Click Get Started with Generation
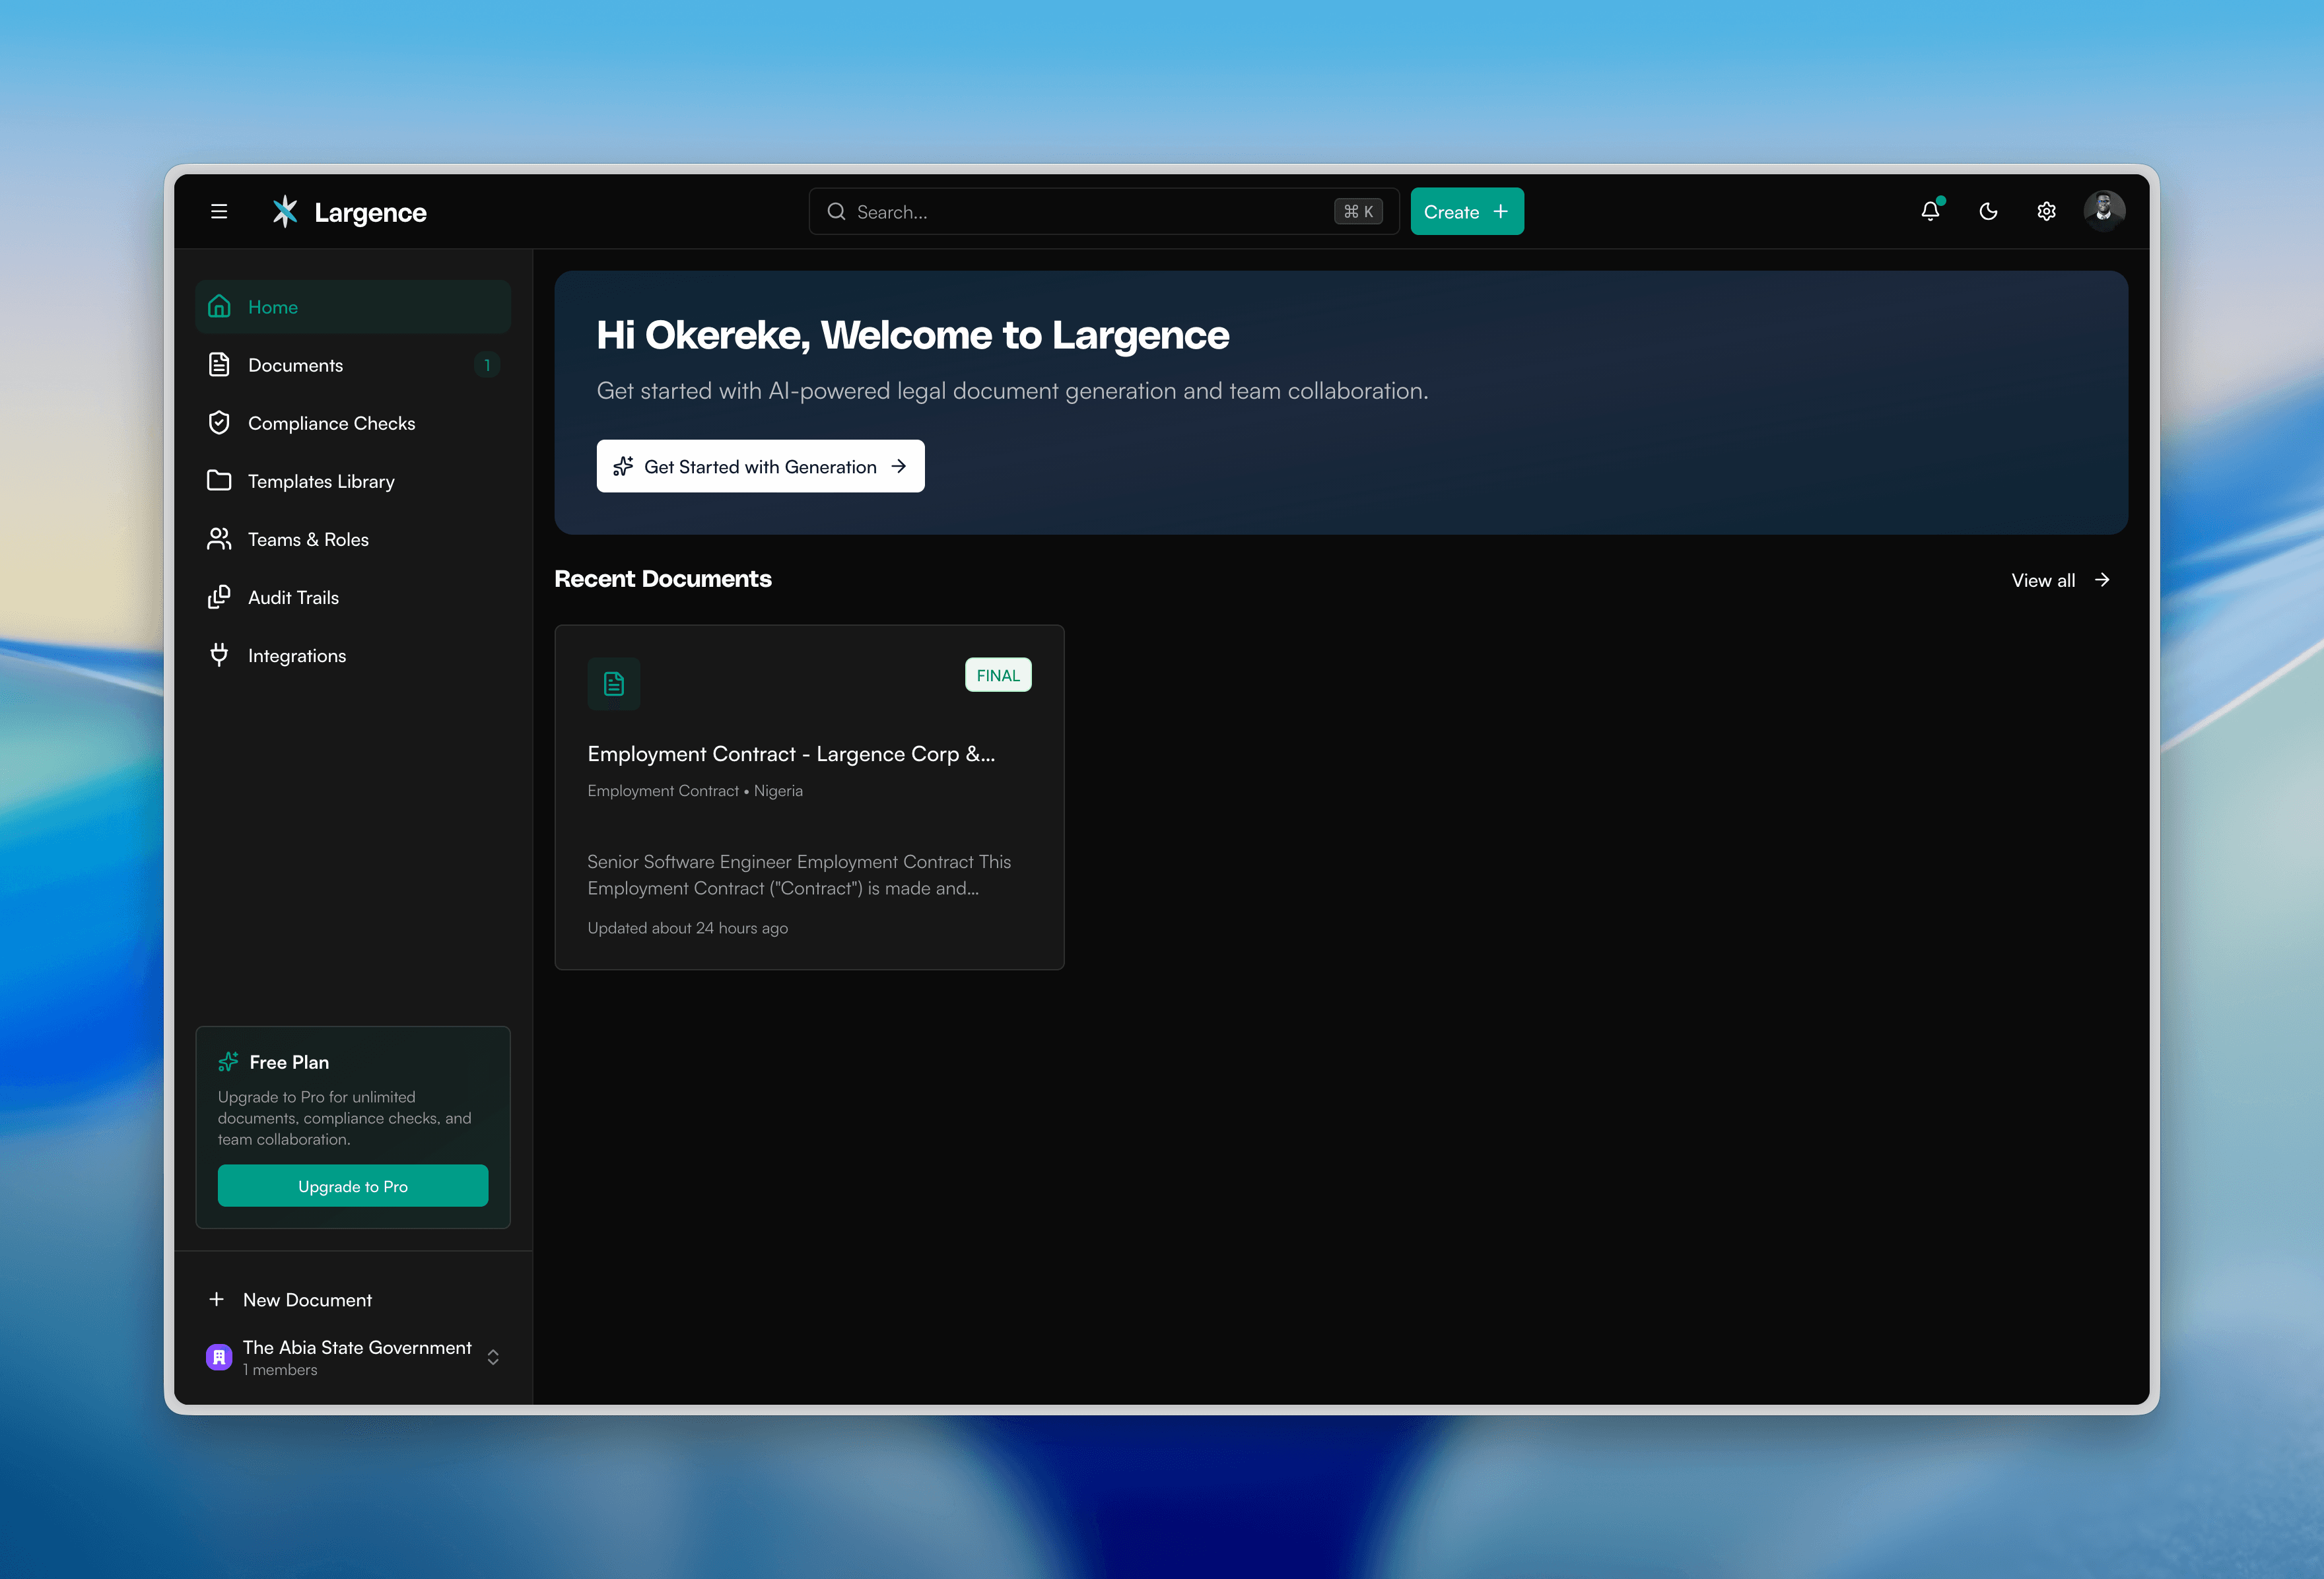Screen dimensions: 2324x1579 tap(760, 466)
